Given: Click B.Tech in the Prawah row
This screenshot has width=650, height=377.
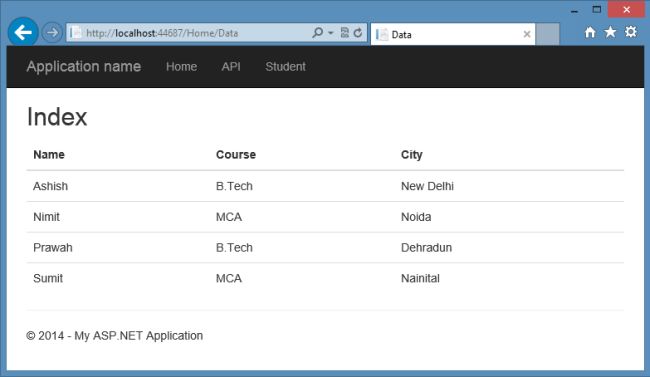Looking at the screenshot, I should [234, 248].
